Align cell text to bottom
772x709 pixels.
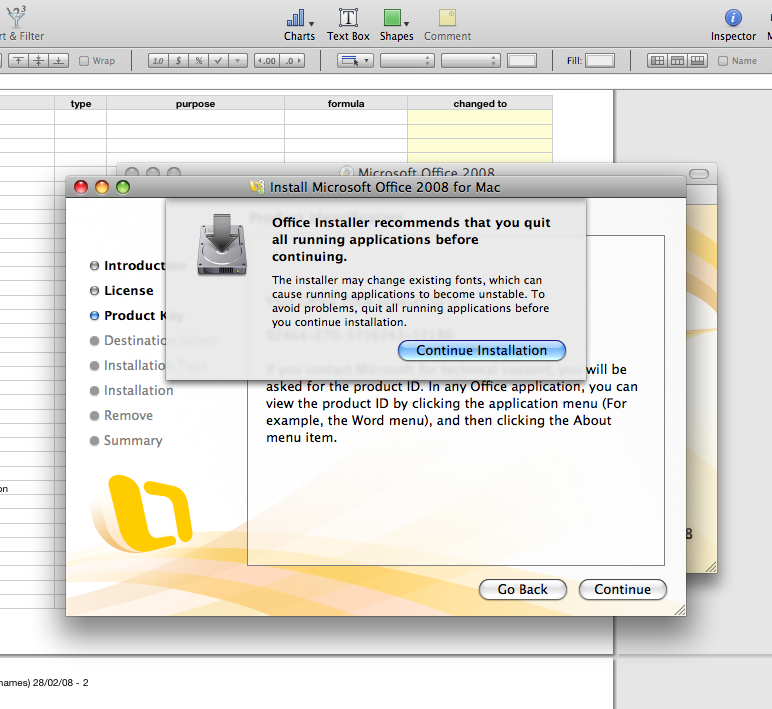pos(59,61)
